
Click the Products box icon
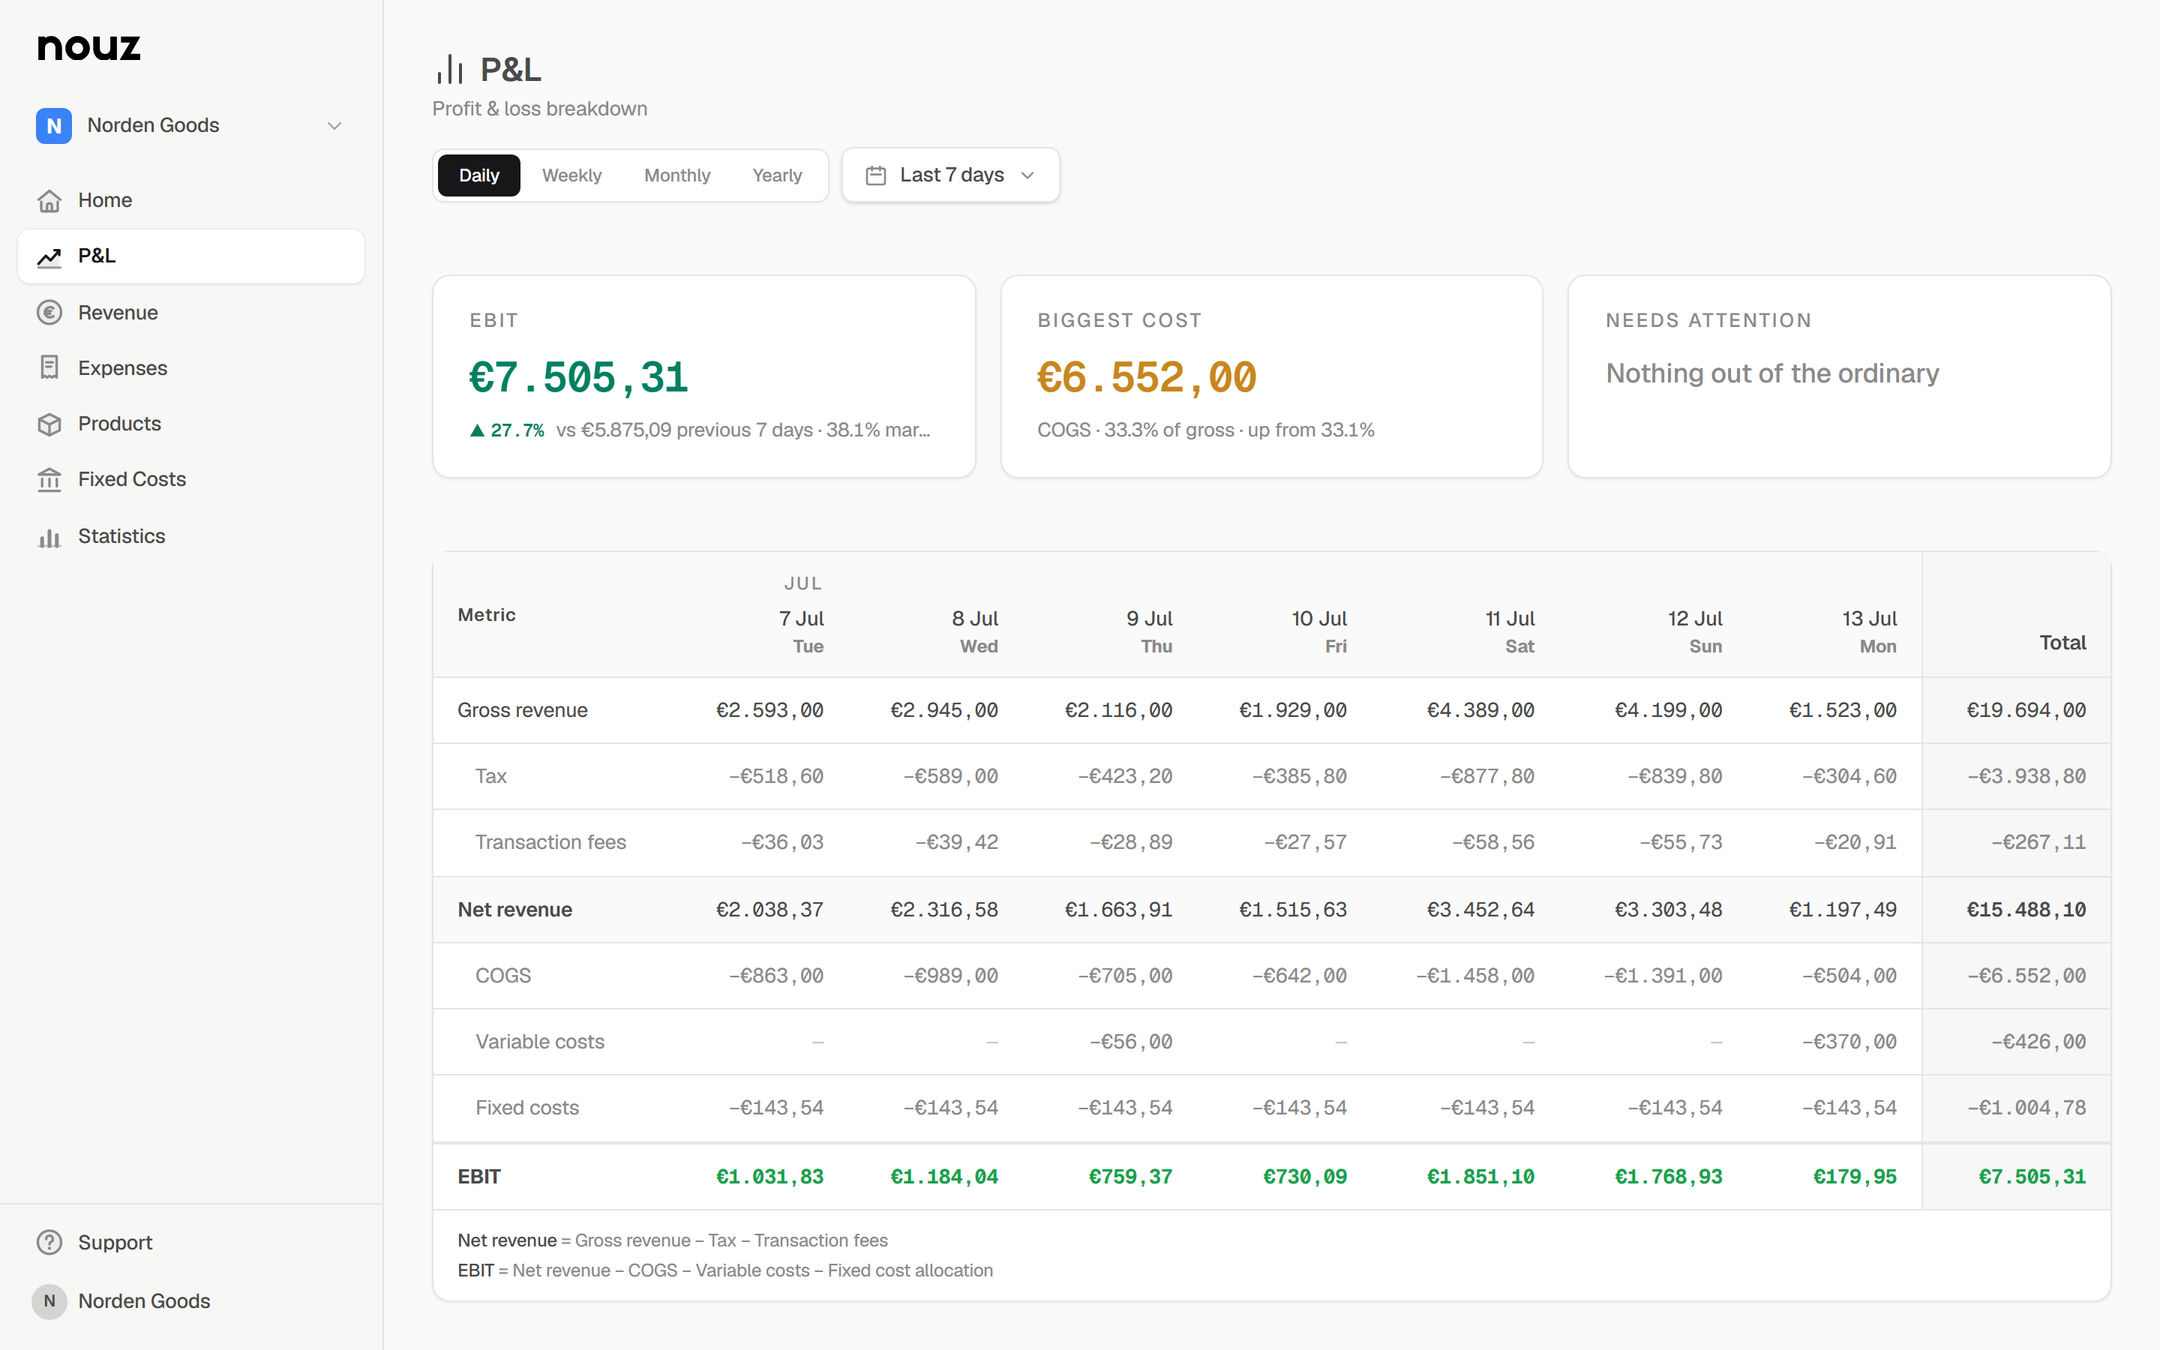click(49, 424)
